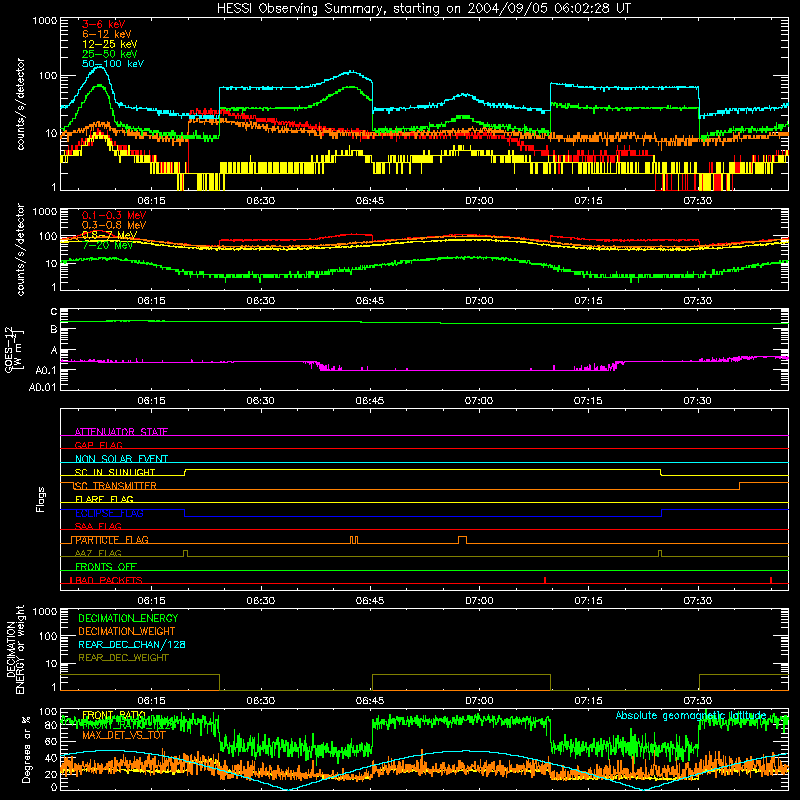Click the 06:30 tick label under decimation plot
The image size is (800, 800).
pyautogui.click(x=260, y=701)
